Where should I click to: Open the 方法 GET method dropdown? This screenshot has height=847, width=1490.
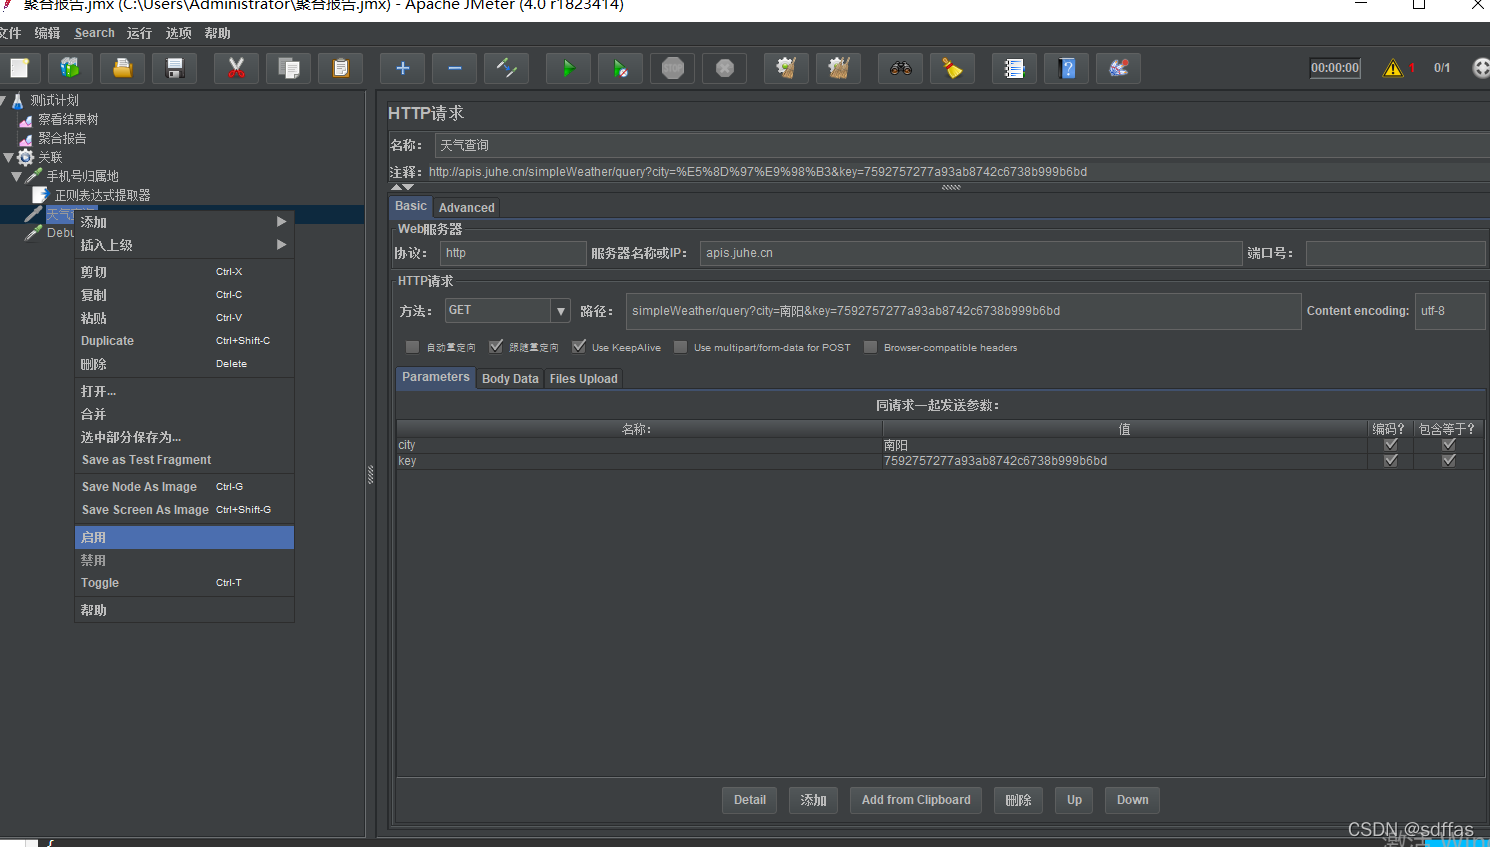pyautogui.click(x=561, y=311)
